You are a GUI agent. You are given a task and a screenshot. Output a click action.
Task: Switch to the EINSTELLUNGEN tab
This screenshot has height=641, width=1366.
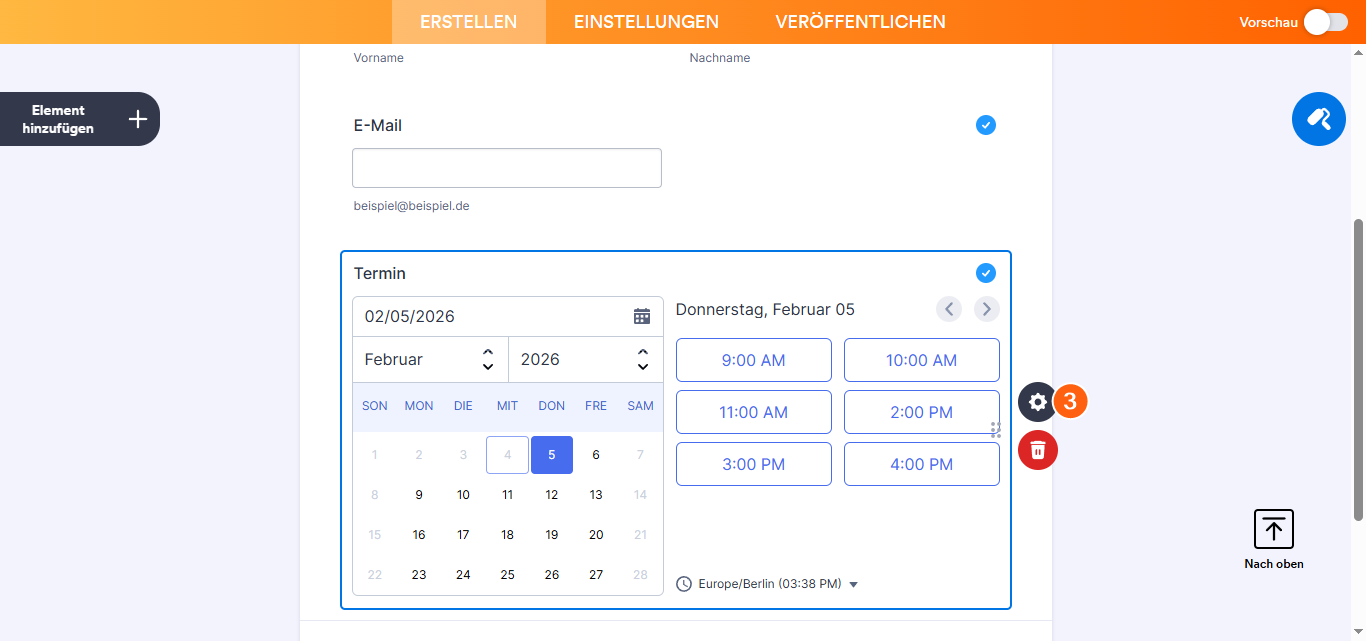[645, 21]
